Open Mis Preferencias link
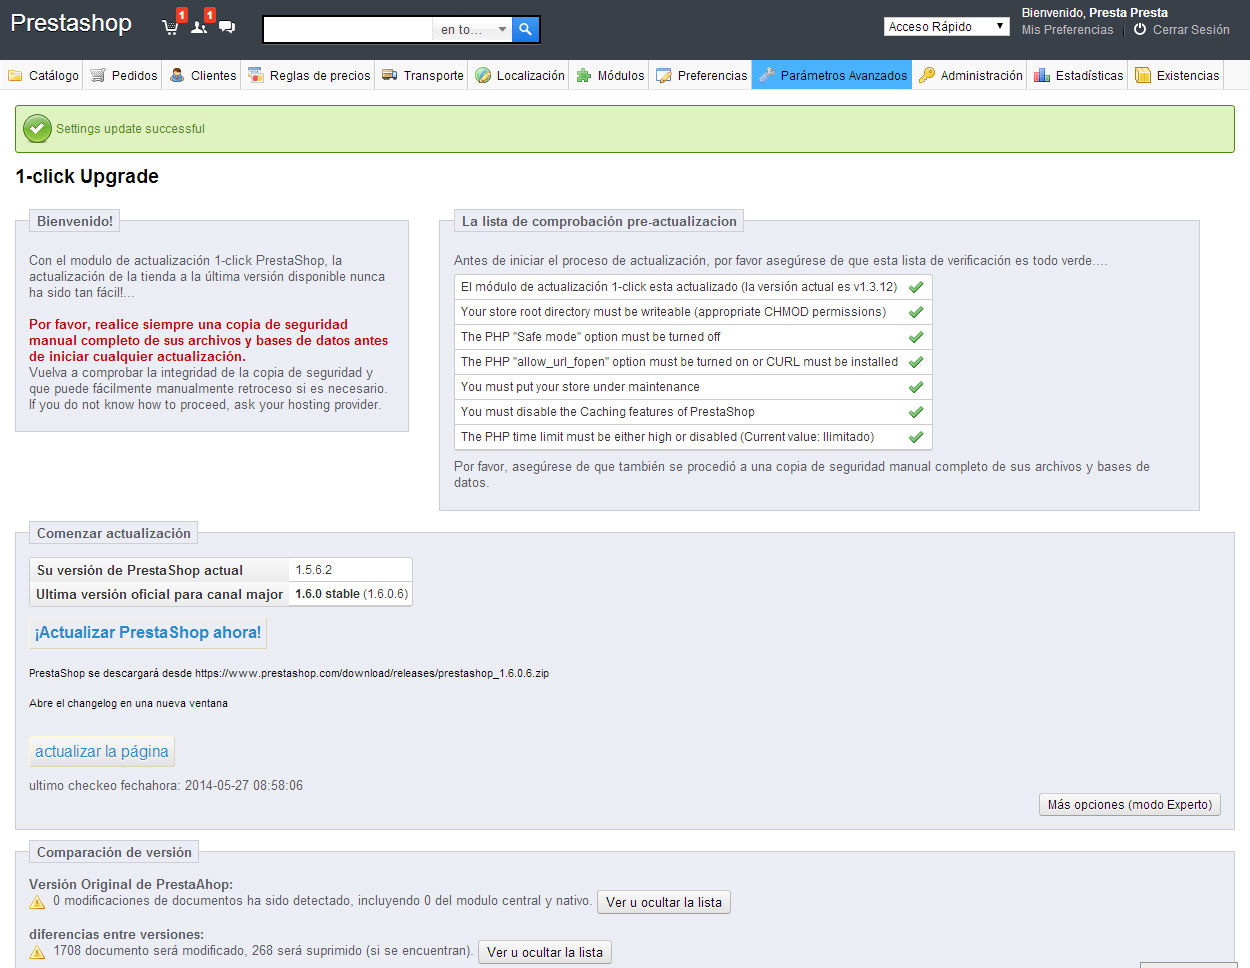1250x968 pixels. tap(1067, 30)
